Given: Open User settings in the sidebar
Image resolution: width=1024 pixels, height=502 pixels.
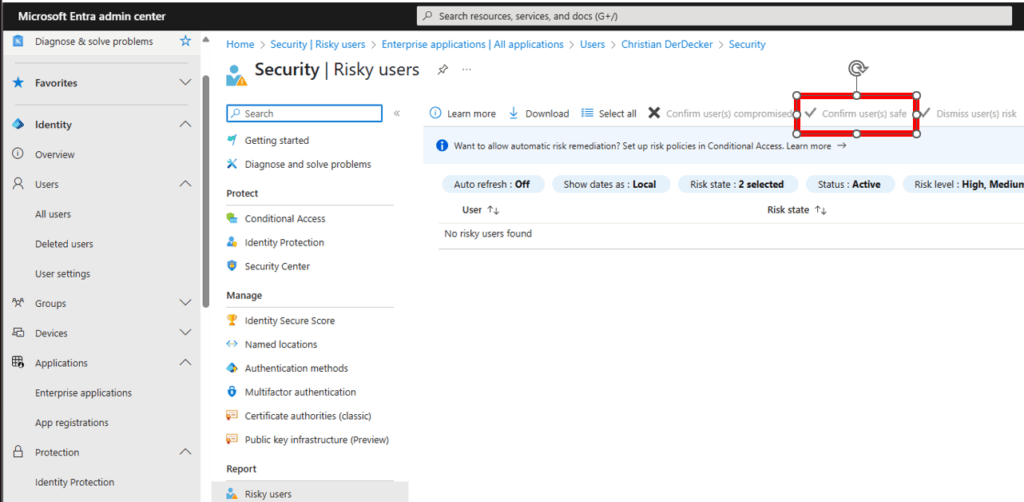Looking at the screenshot, I should (x=63, y=274).
